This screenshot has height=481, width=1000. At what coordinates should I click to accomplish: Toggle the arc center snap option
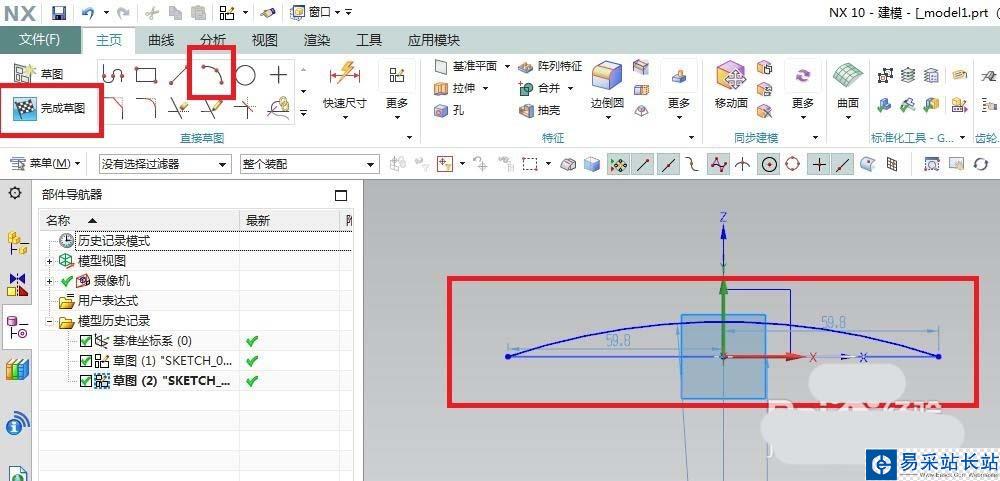pos(769,165)
